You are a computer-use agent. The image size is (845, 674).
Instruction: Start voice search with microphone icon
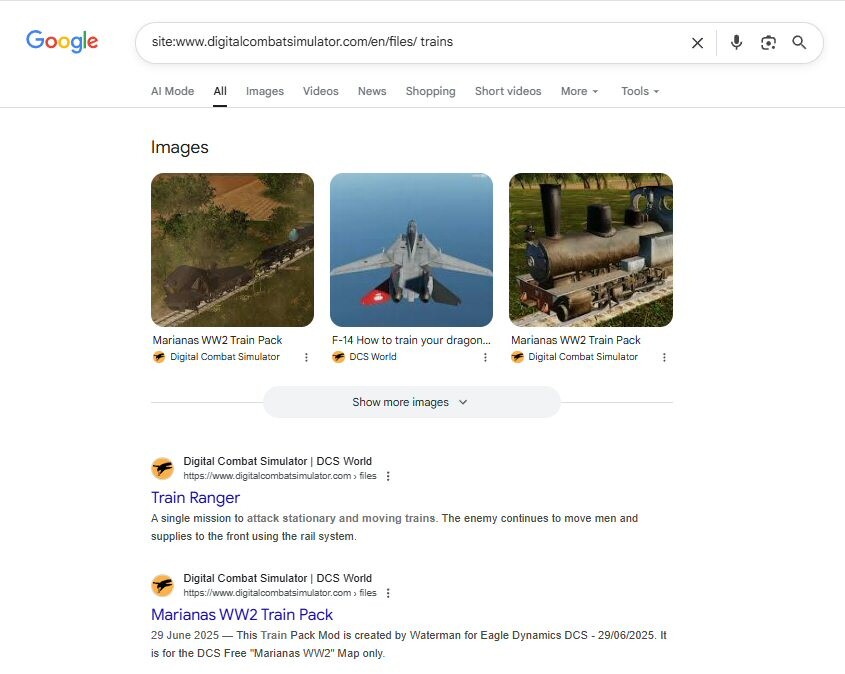(736, 42)
